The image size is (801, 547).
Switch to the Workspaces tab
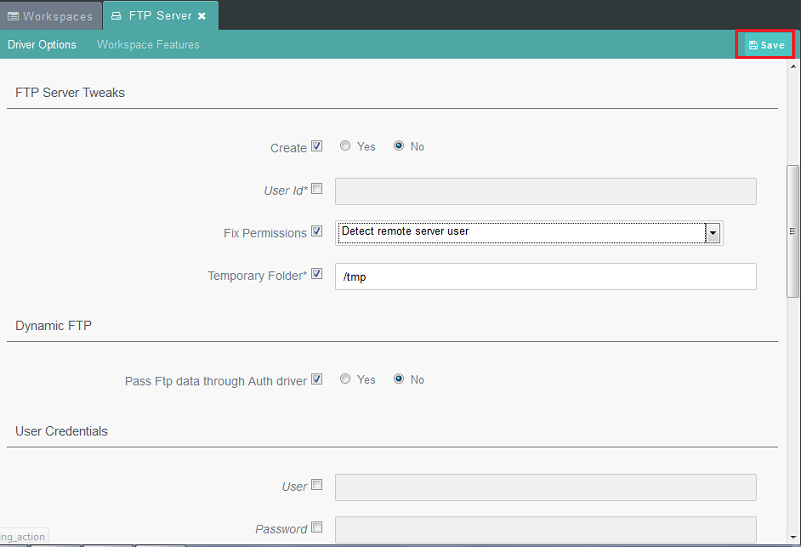(x=50, y=16)
